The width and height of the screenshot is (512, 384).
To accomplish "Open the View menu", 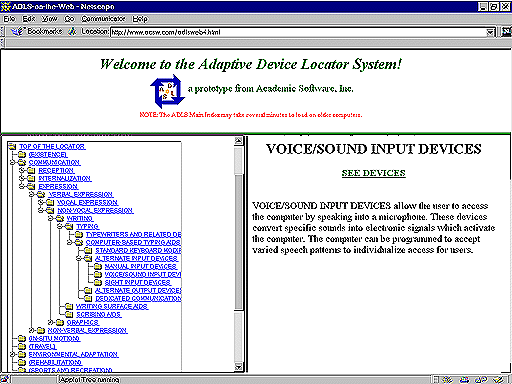I will [x=49, y=19].
